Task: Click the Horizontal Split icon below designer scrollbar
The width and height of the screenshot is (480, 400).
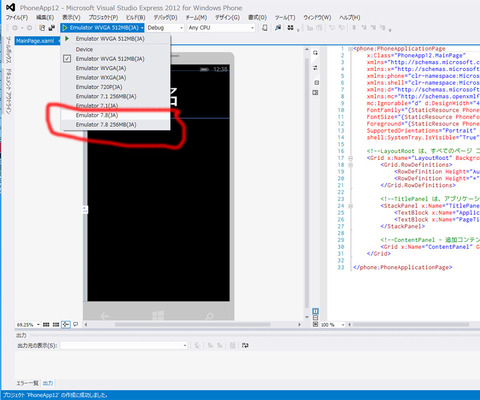Action: [x=315, y=318]
